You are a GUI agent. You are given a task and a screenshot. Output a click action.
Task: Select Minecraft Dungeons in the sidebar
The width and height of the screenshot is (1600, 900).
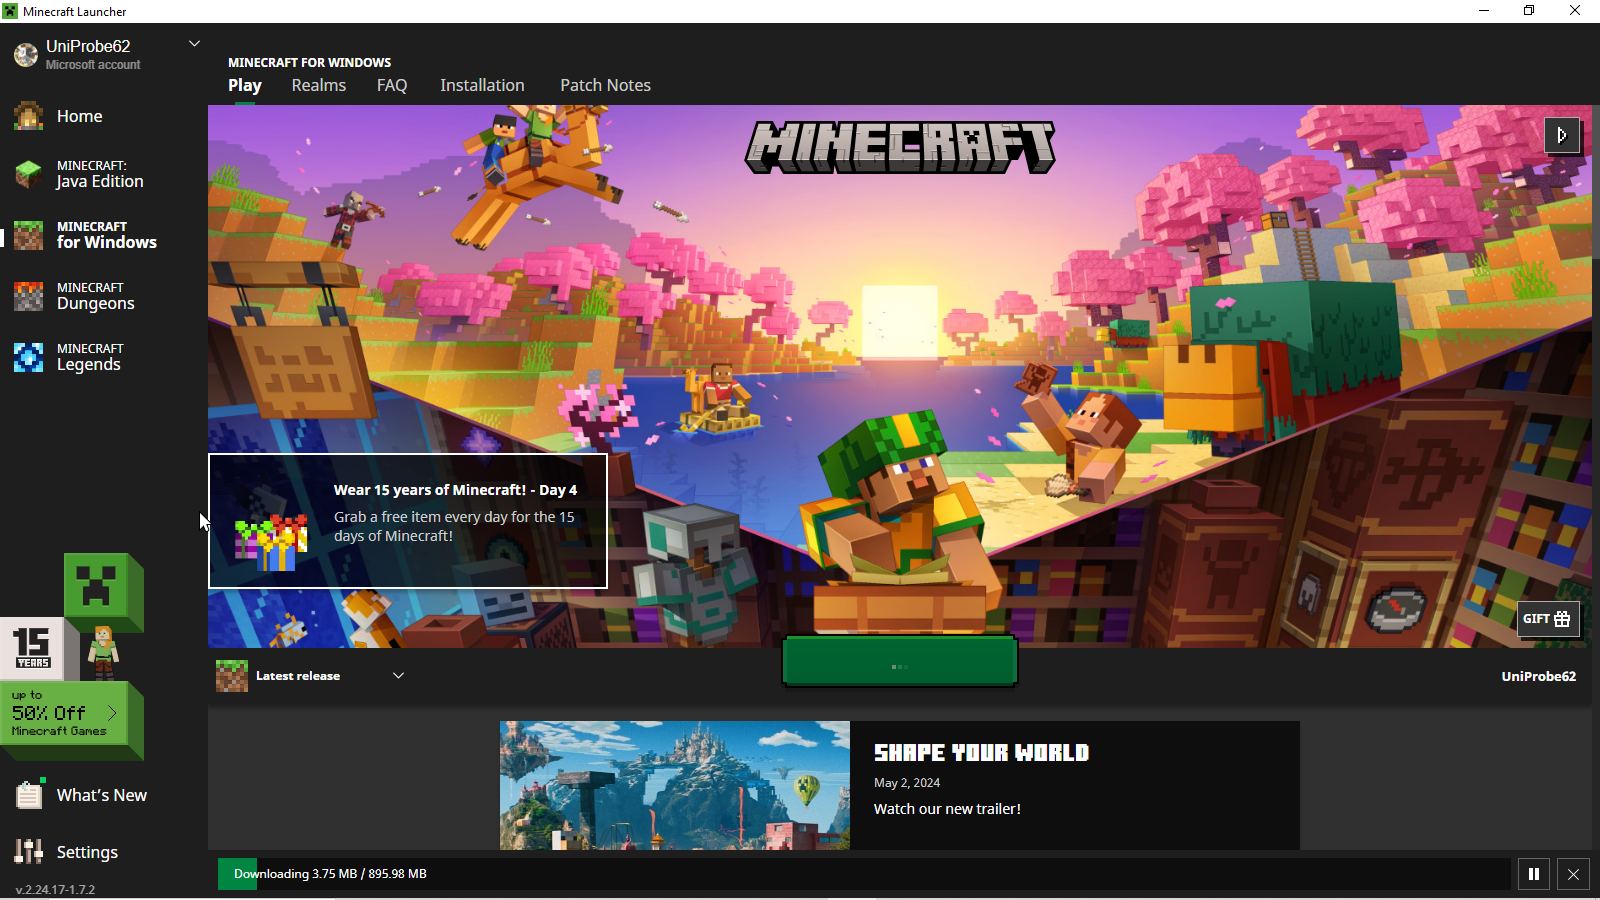[x=95, y=296]
